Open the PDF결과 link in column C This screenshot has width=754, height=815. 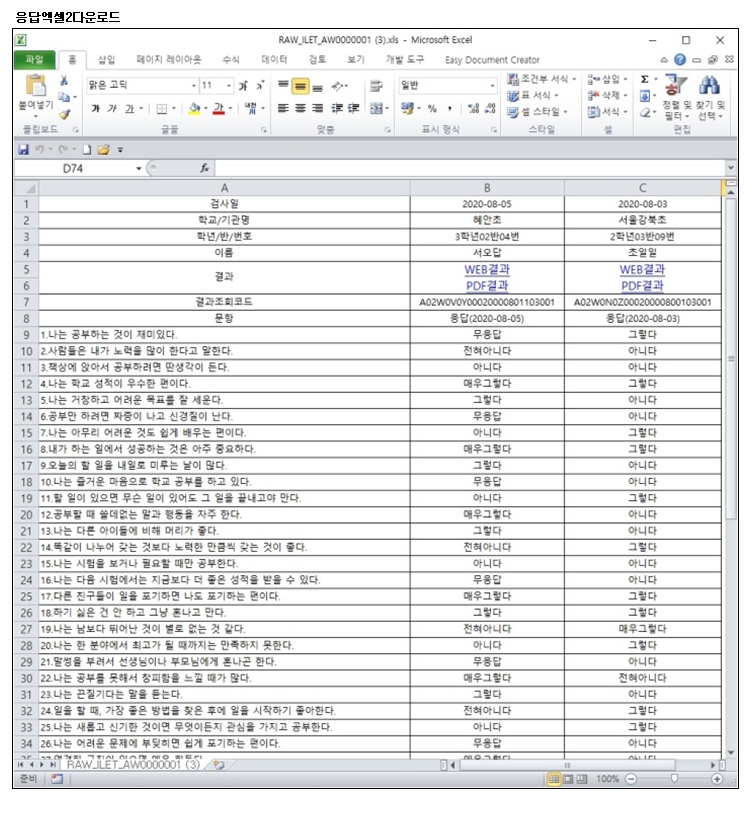pos(641,285)
